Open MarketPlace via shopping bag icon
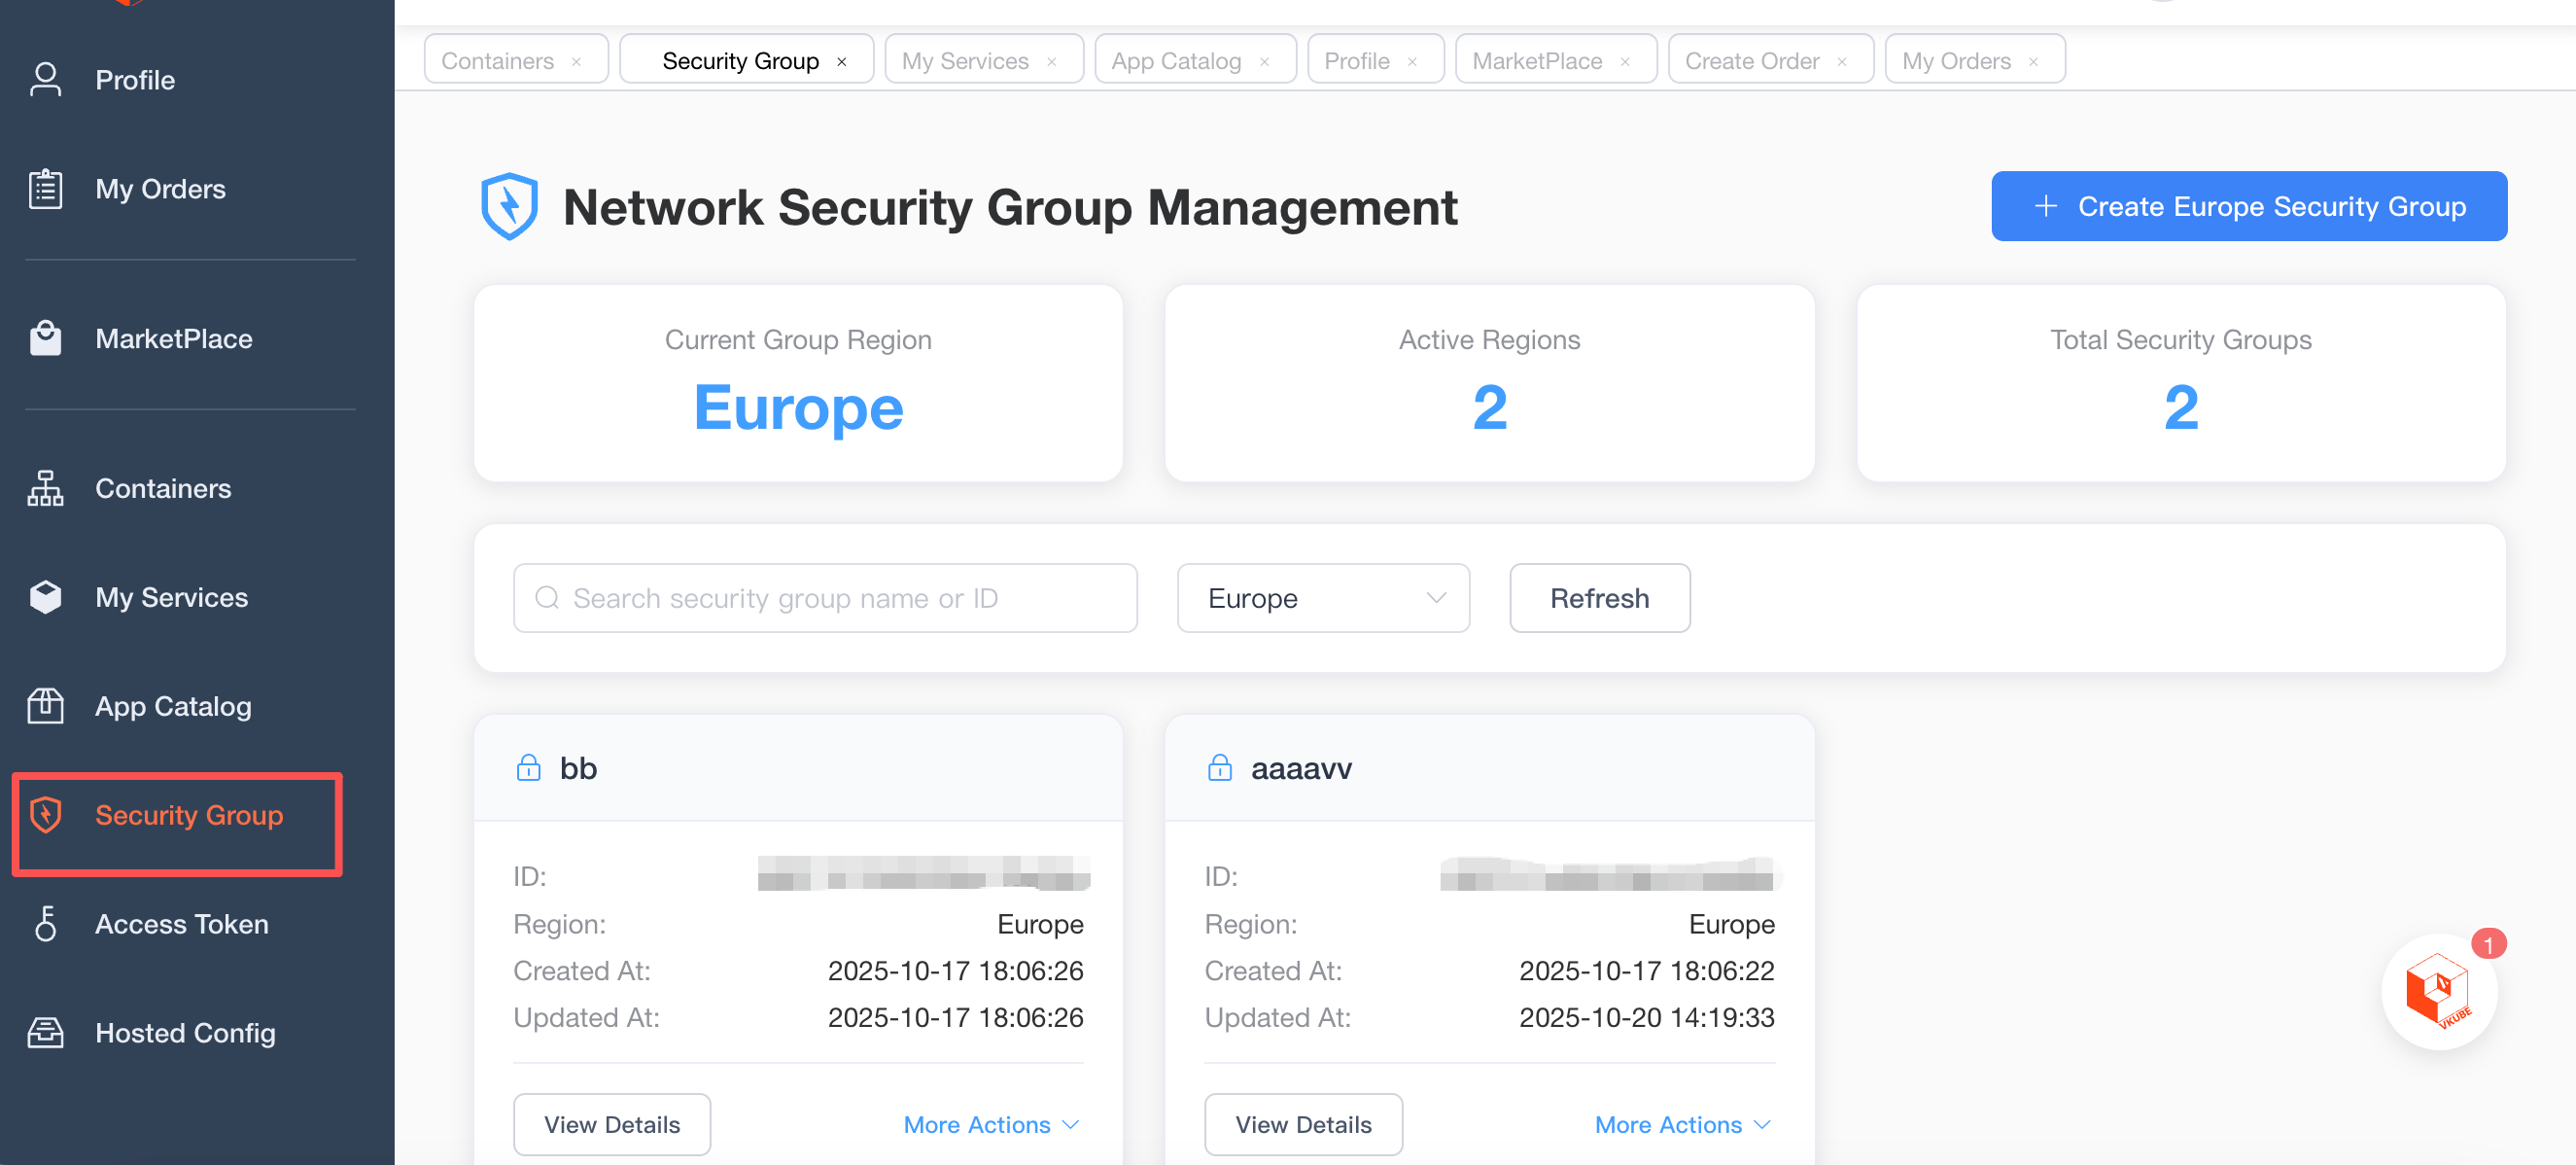 (x=45, y=339)
